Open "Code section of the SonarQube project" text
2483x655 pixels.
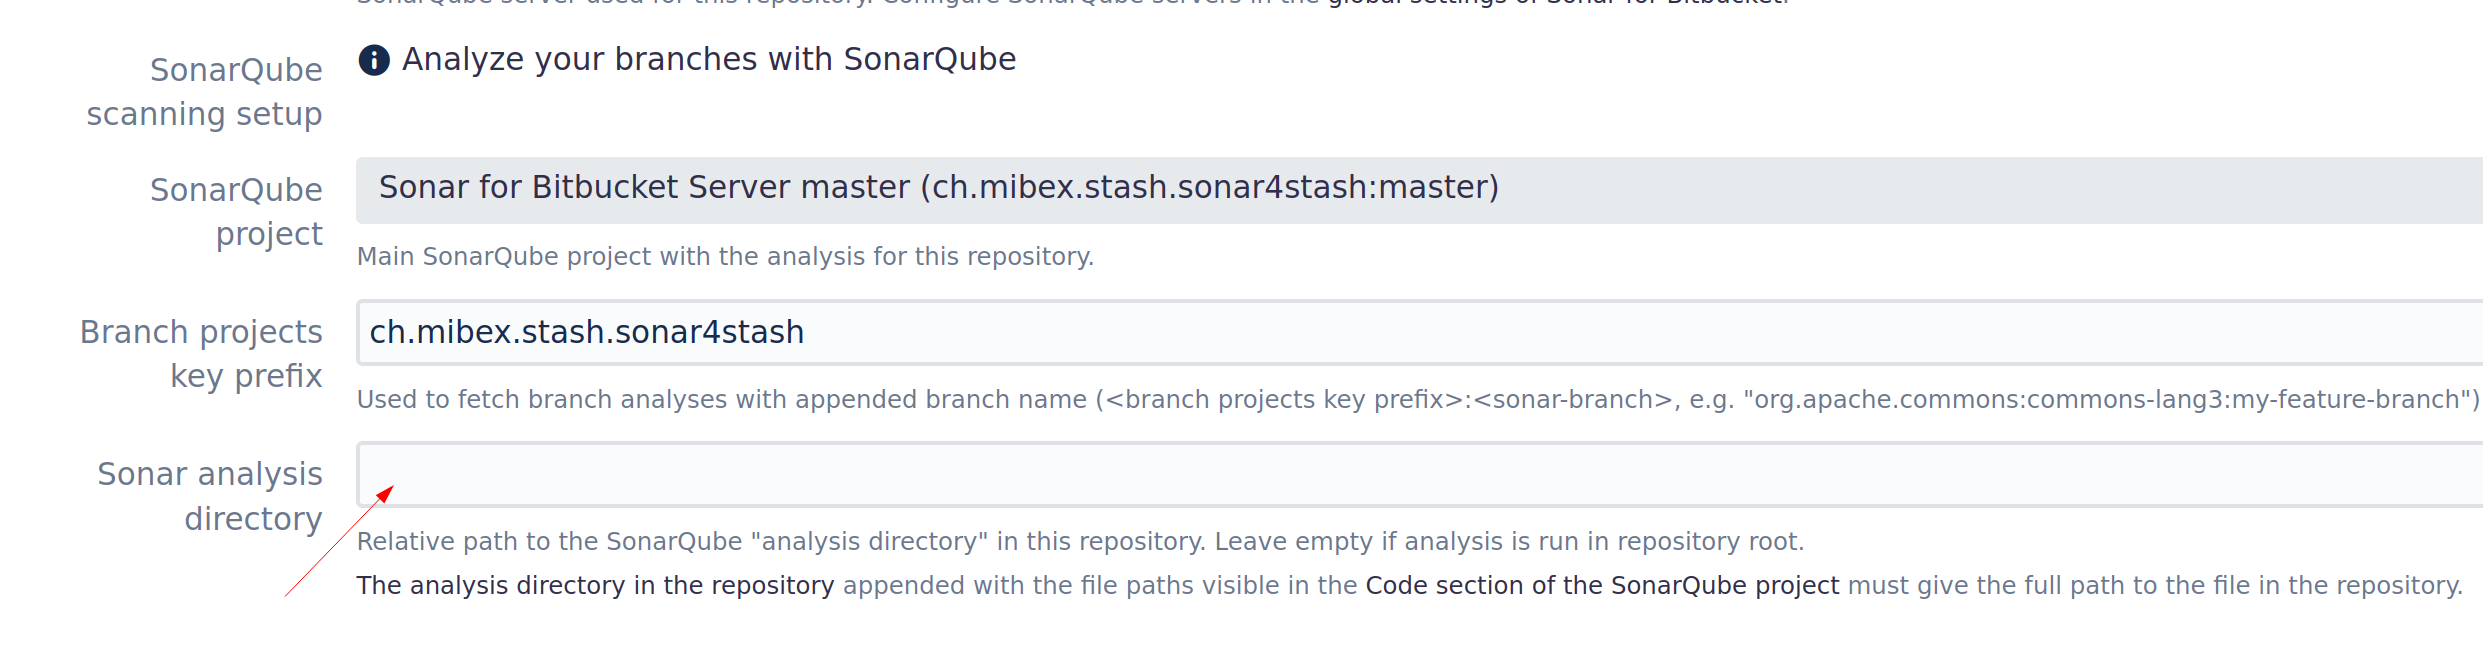[x=1602, y=586]
